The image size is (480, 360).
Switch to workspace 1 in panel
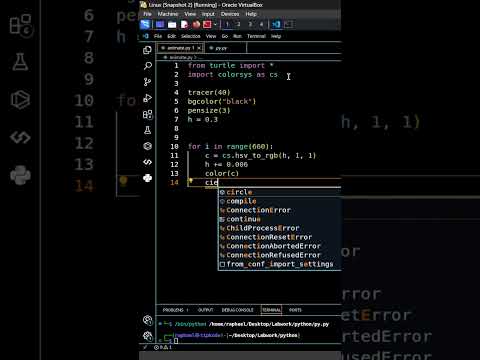coord(227,24)
